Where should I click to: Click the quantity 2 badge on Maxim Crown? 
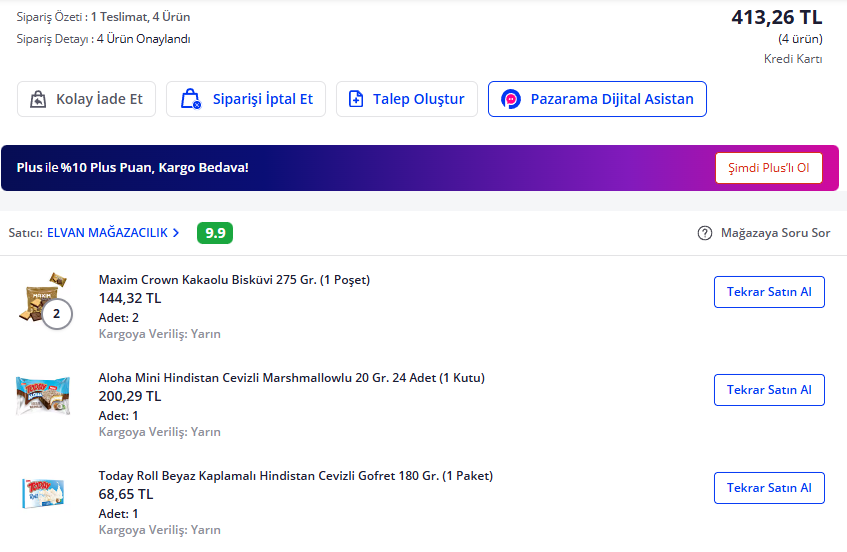point(57,314)
